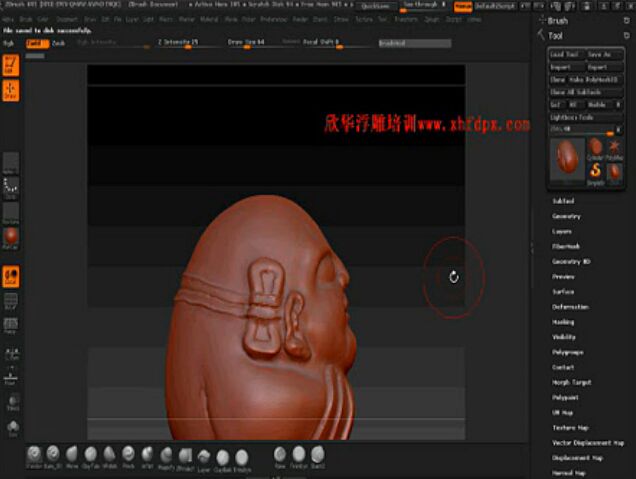Expand the Surface section

coord(563,292)
